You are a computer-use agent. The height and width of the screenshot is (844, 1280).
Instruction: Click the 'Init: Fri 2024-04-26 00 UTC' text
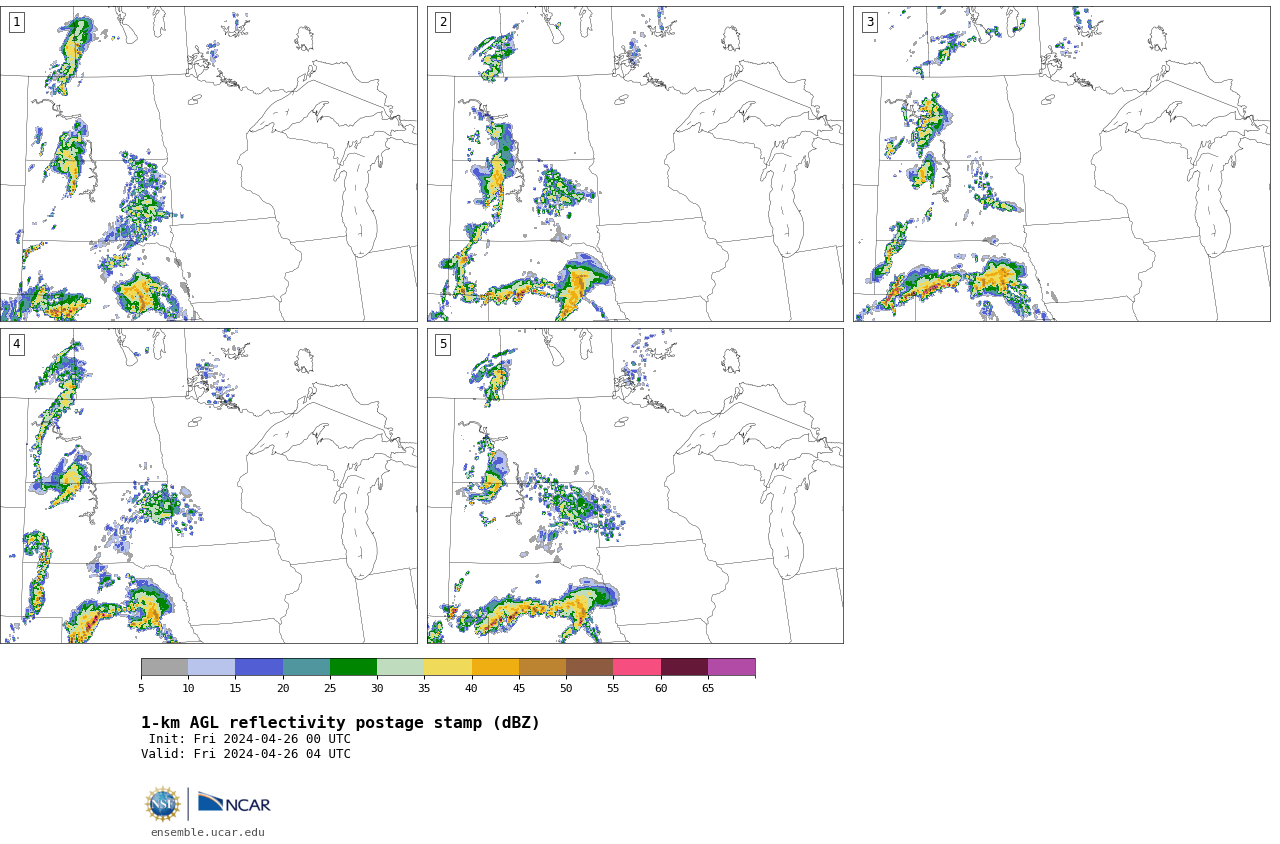[x=250, y=739]
